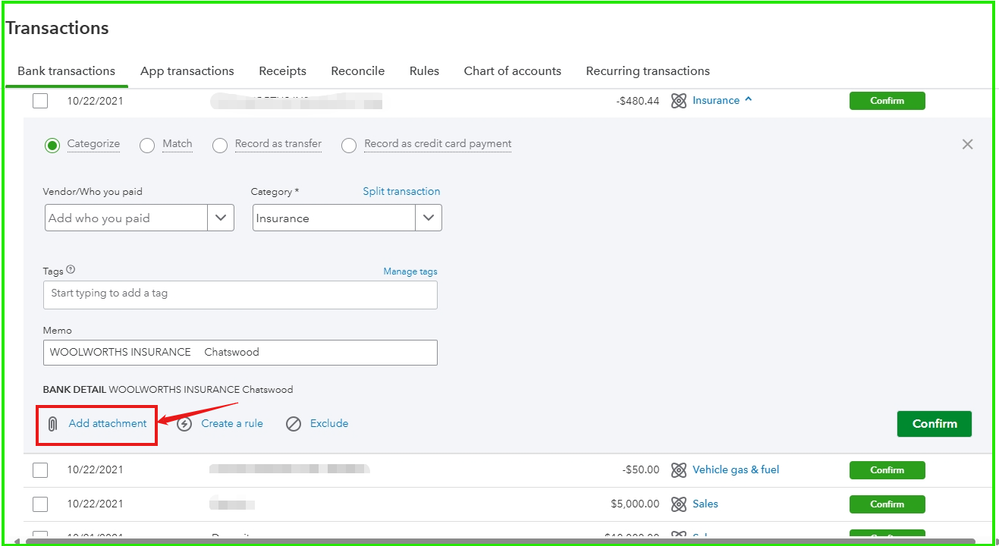
Task: Click the Memo text field
Action: [240, 352]
